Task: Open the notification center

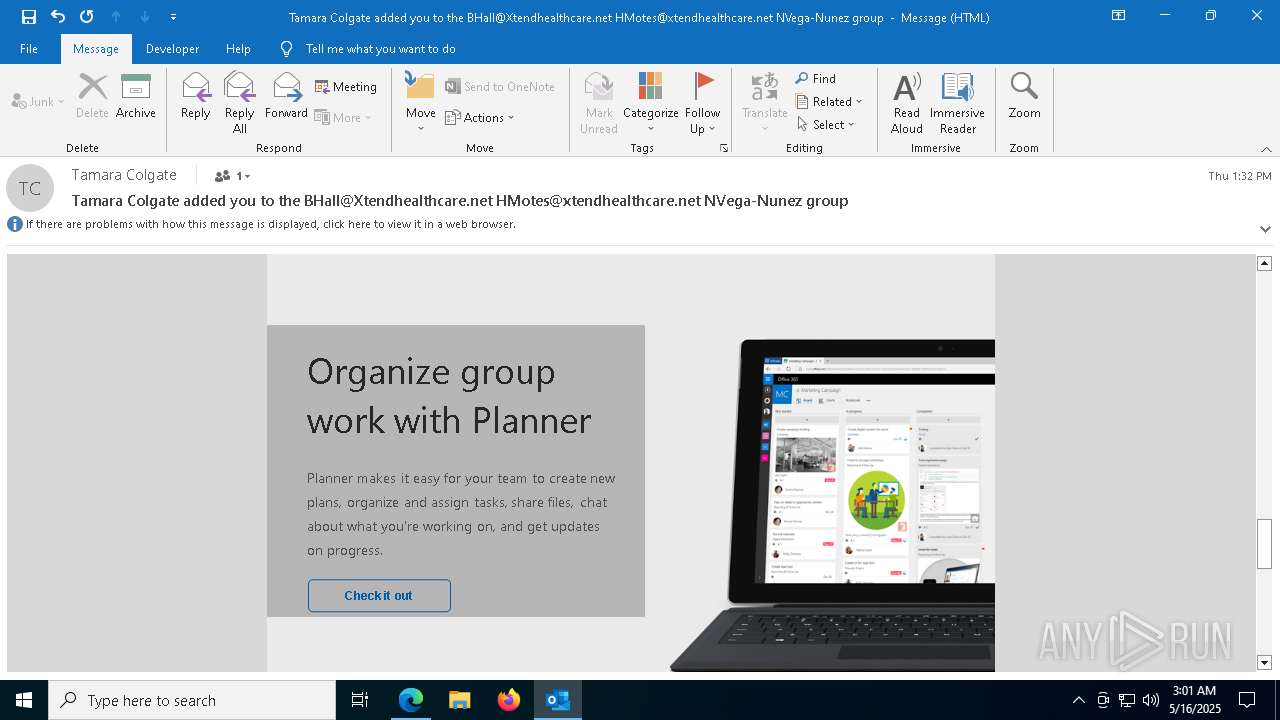Action: coord(1247,700)
